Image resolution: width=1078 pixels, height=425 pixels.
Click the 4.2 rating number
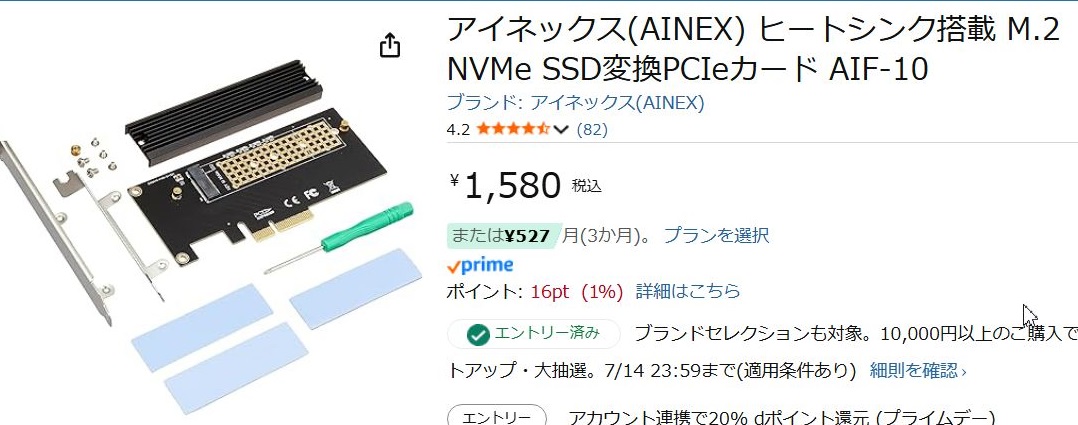click(x=459, y=129)
